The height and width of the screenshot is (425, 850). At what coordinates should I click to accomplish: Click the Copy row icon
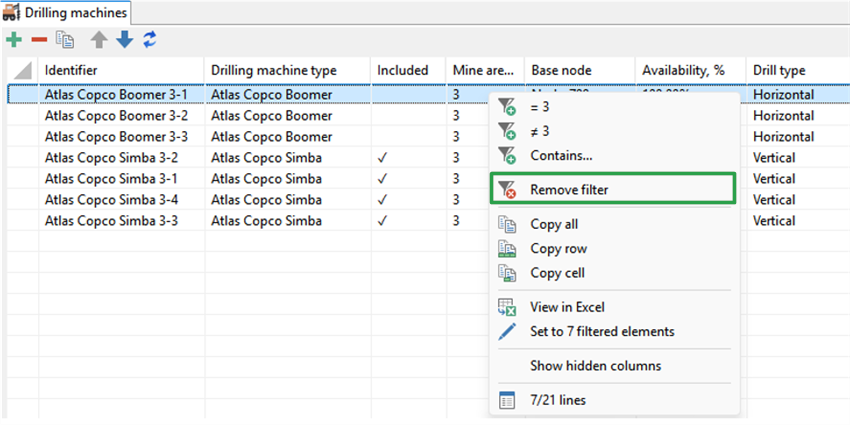pyautogui.click(x=507, y=249)
